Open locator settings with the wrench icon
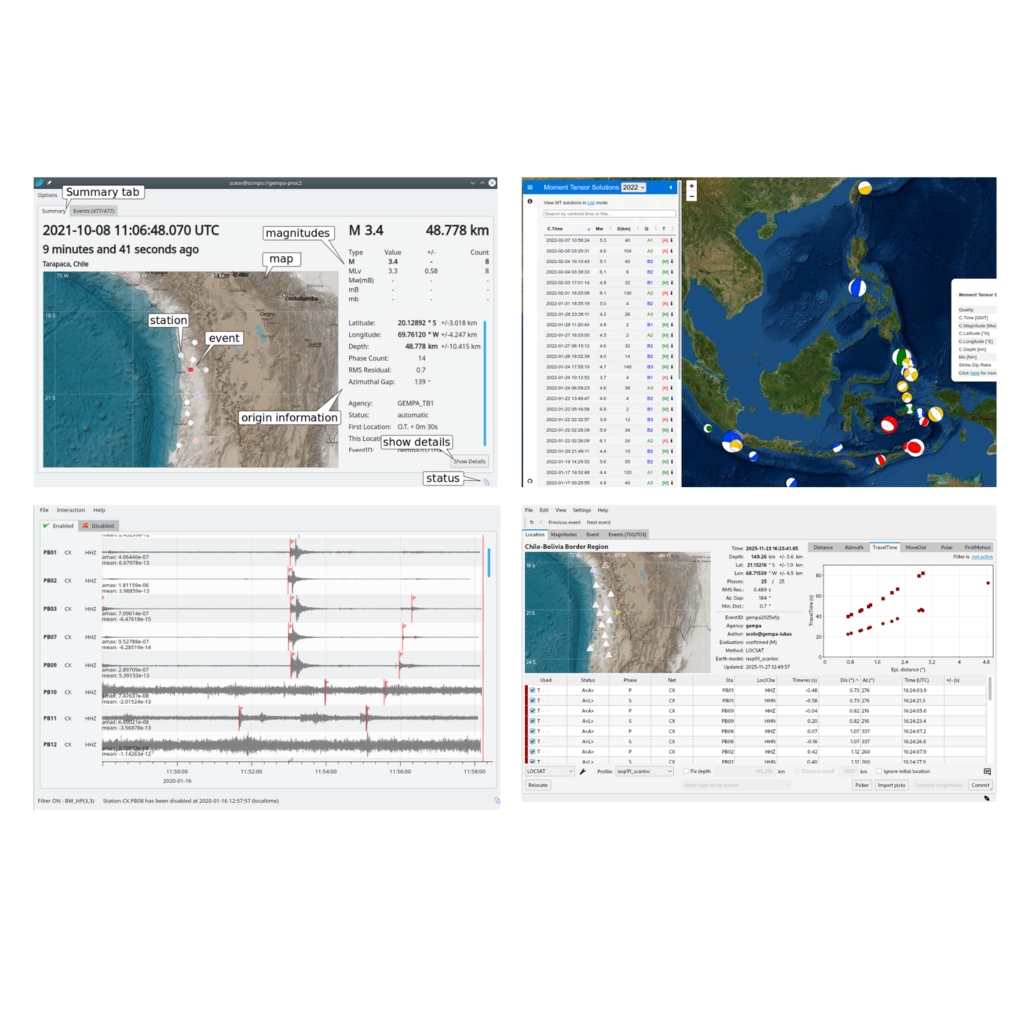 click(x=583, y=772)
